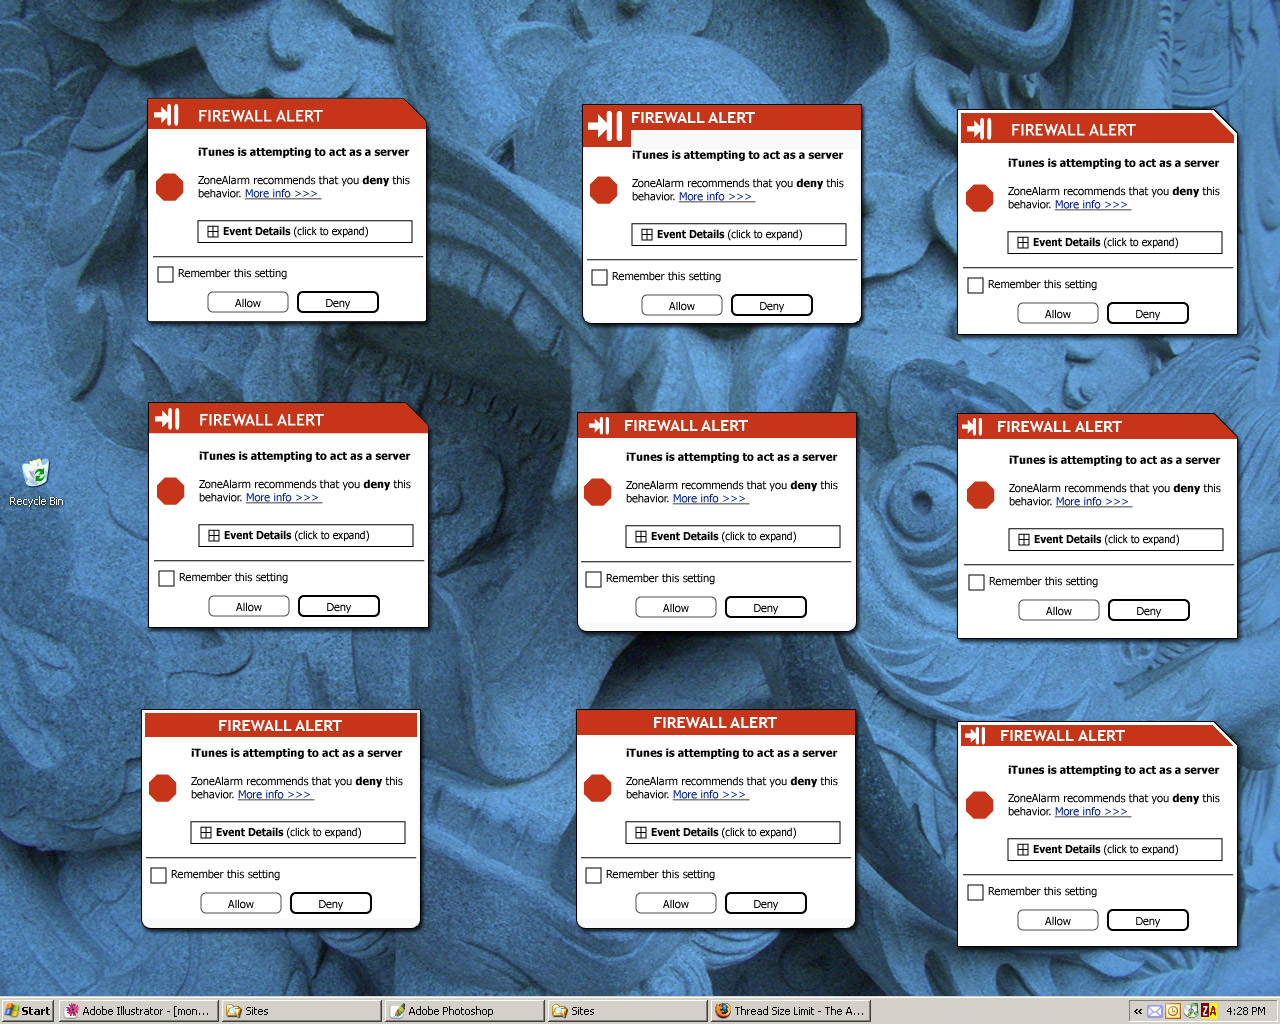Click red stop-sign icon in top-left alert
Image resolution: width=1280 pixels, height=1024 pixels.
tap(170, 187)
